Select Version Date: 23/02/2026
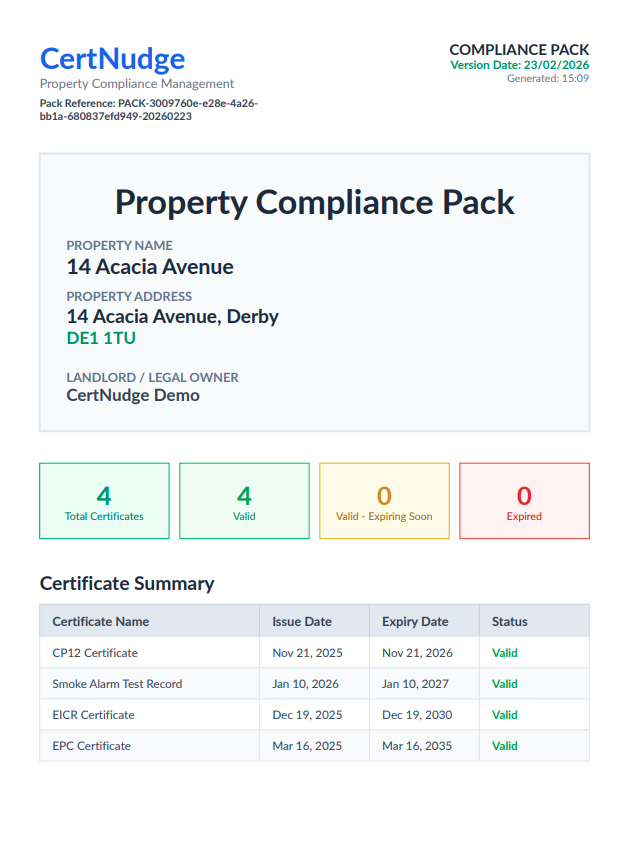This screenshot has width=627, height=845. [x=520, y=65]
